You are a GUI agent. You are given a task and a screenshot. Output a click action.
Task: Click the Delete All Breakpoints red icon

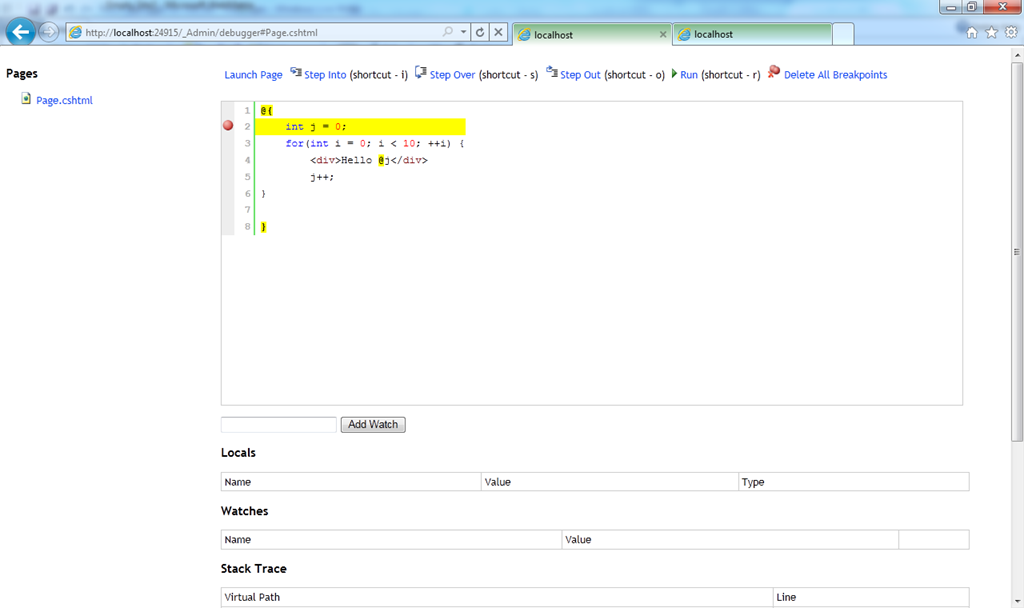(x=774, y=72)
